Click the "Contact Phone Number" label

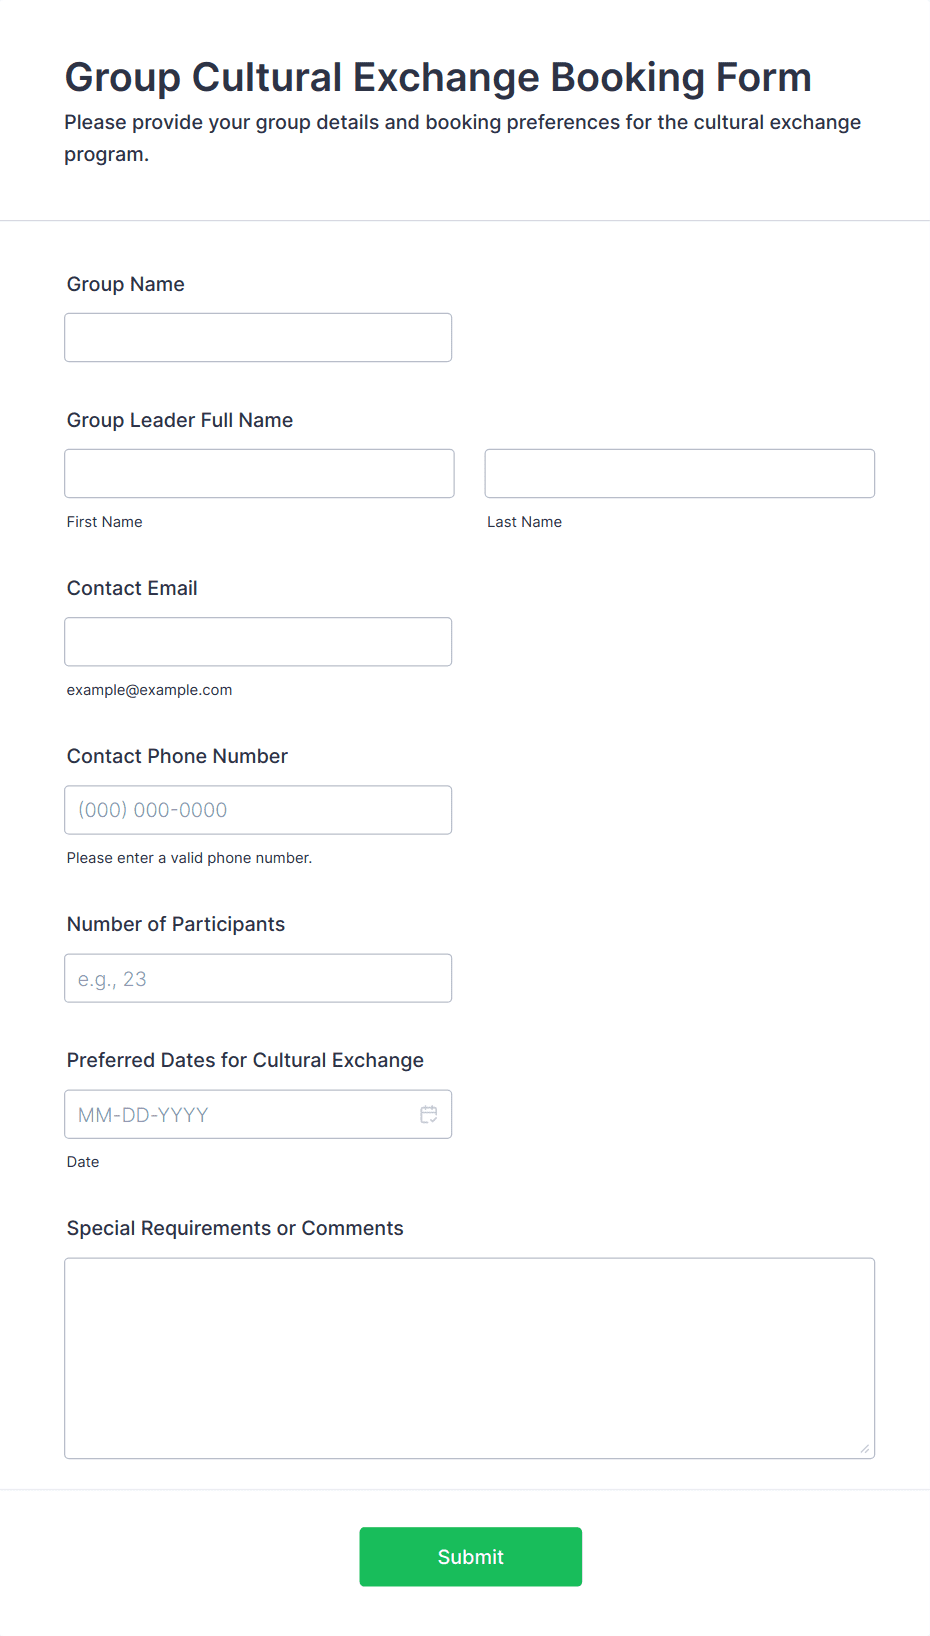pos(177,756)
